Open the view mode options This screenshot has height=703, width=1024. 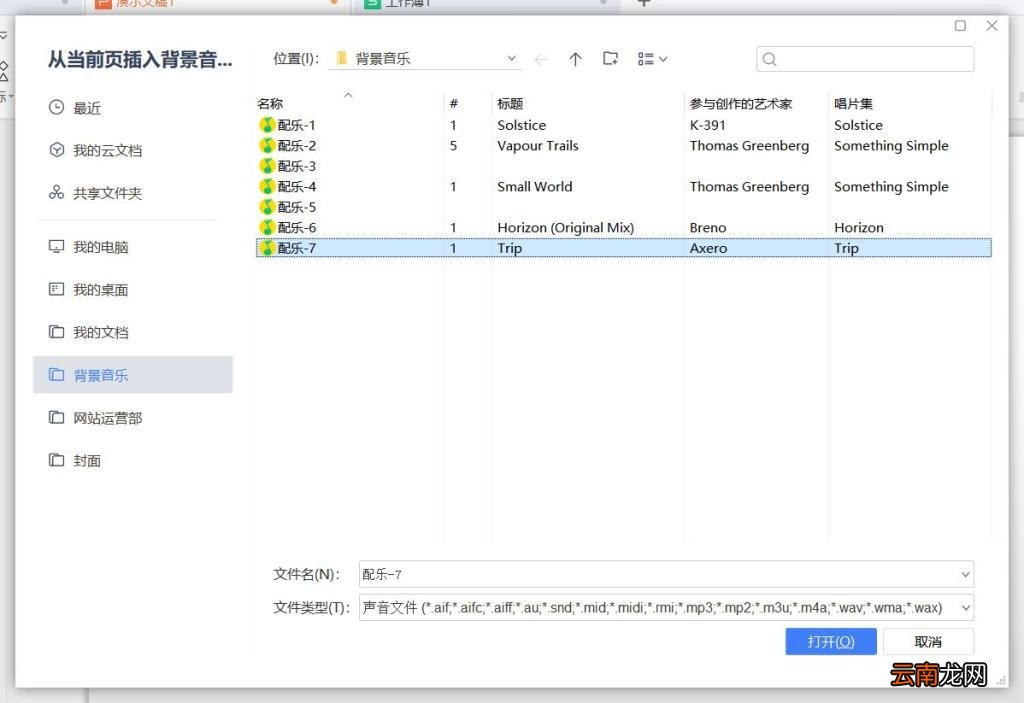click(x=652, y=59)
